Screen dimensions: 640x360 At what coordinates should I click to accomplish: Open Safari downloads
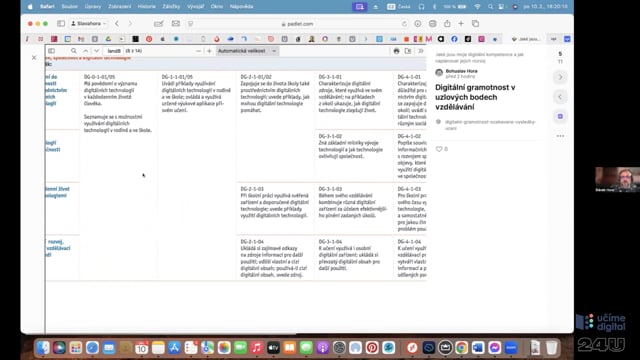(x=418, y=24)
